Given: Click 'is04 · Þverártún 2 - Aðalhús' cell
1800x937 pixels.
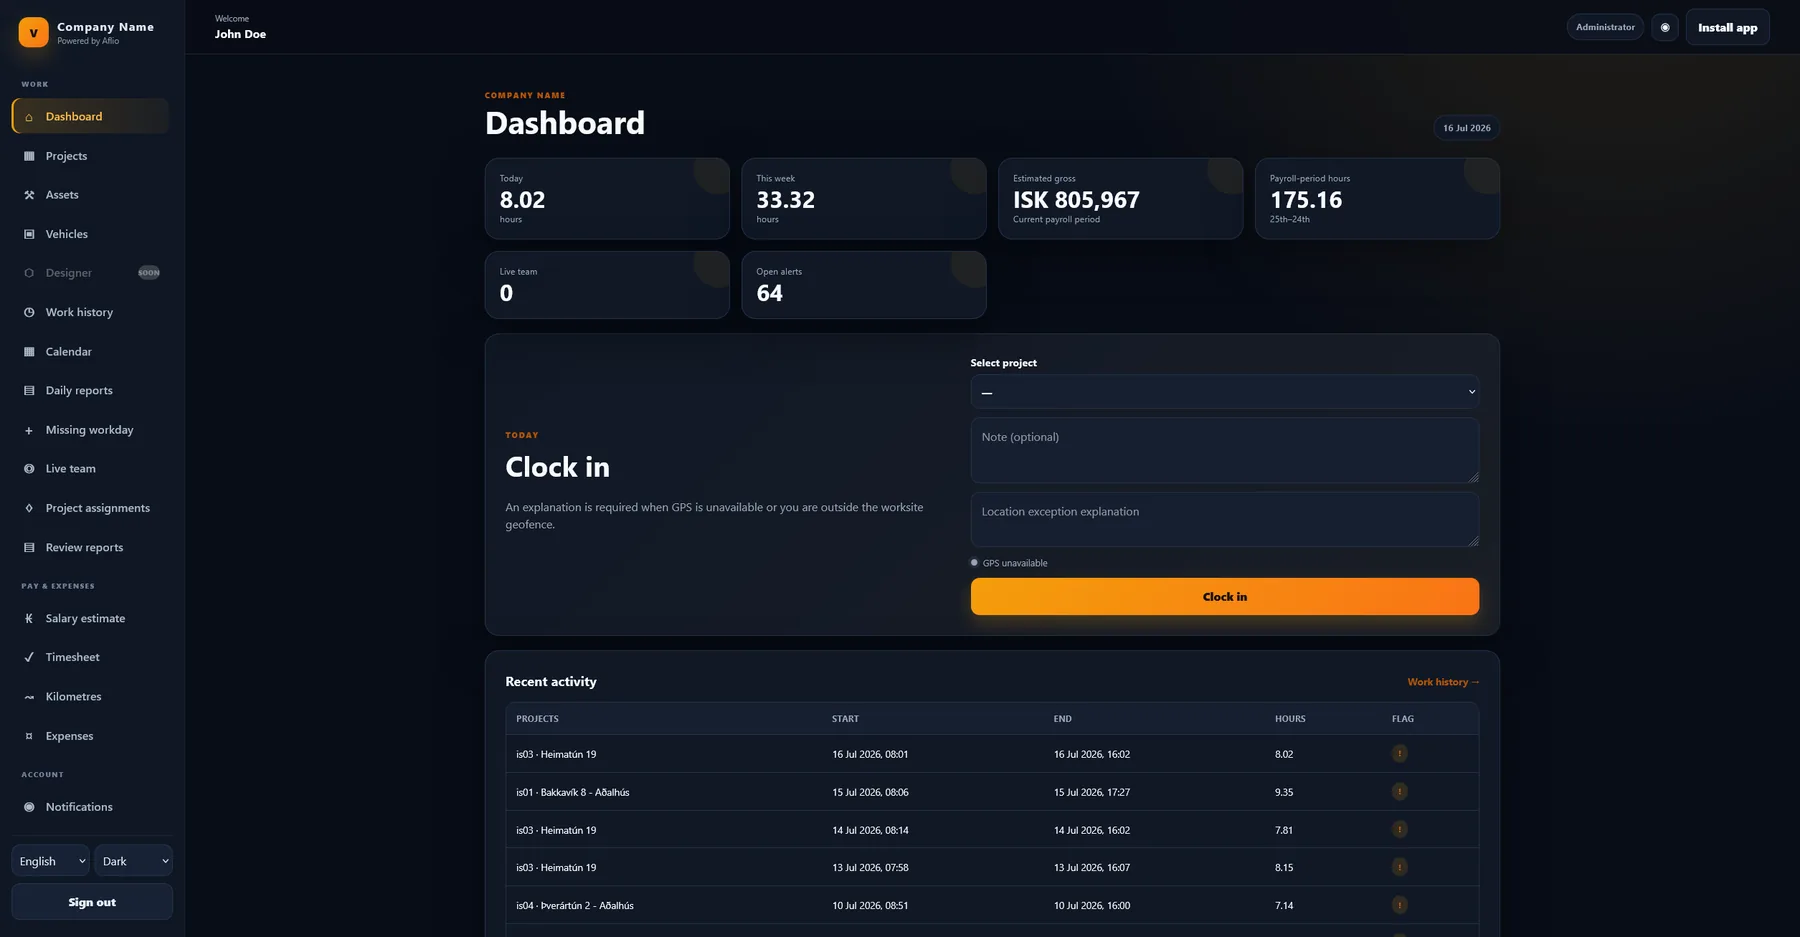Looking at the screenshot, I should [x=575, y=906].
